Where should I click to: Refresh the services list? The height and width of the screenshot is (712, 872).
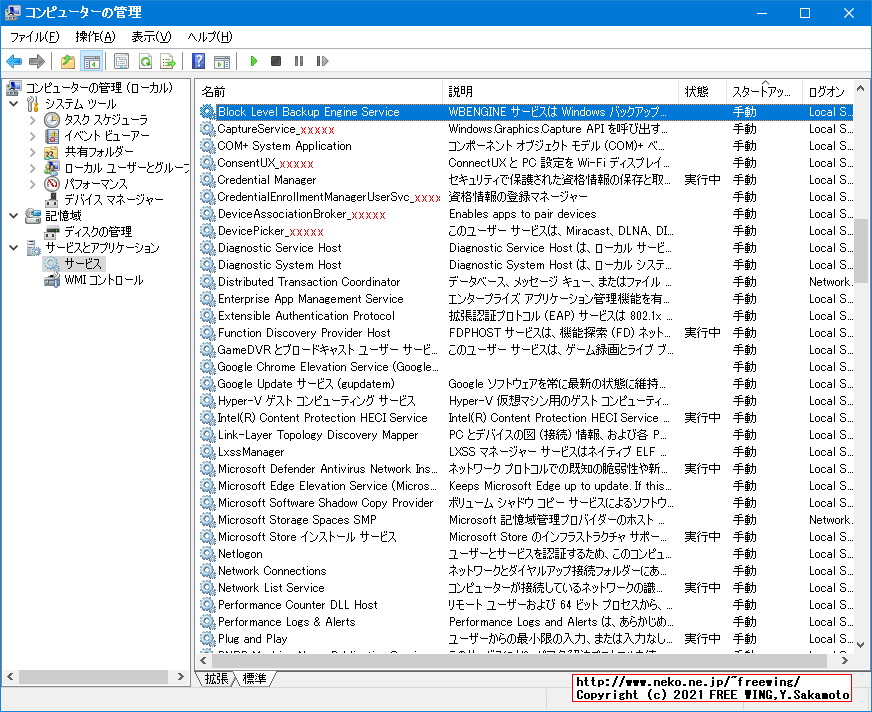(x=147, y=61)
